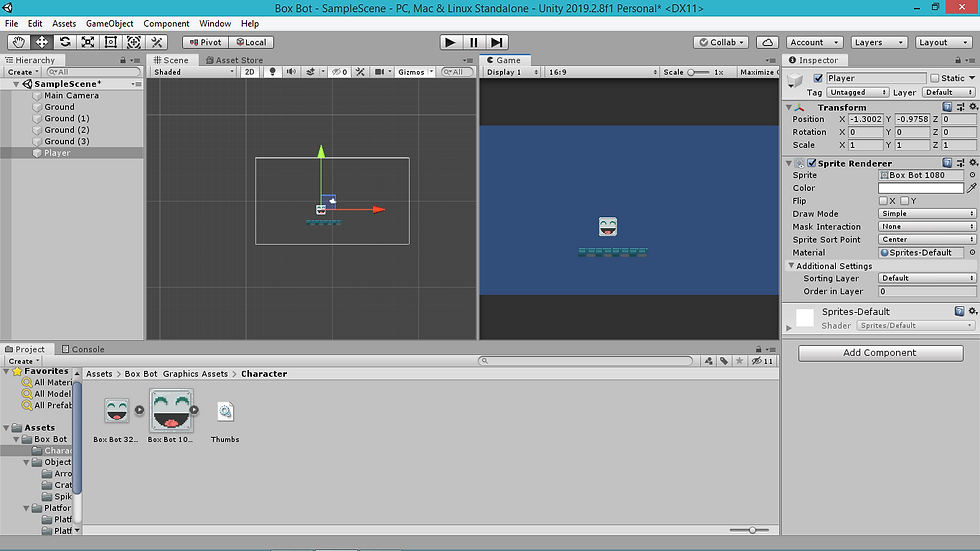Screen dimensions: 980x551
Task: Click the Pause button
Action: (x=473, y=42)
